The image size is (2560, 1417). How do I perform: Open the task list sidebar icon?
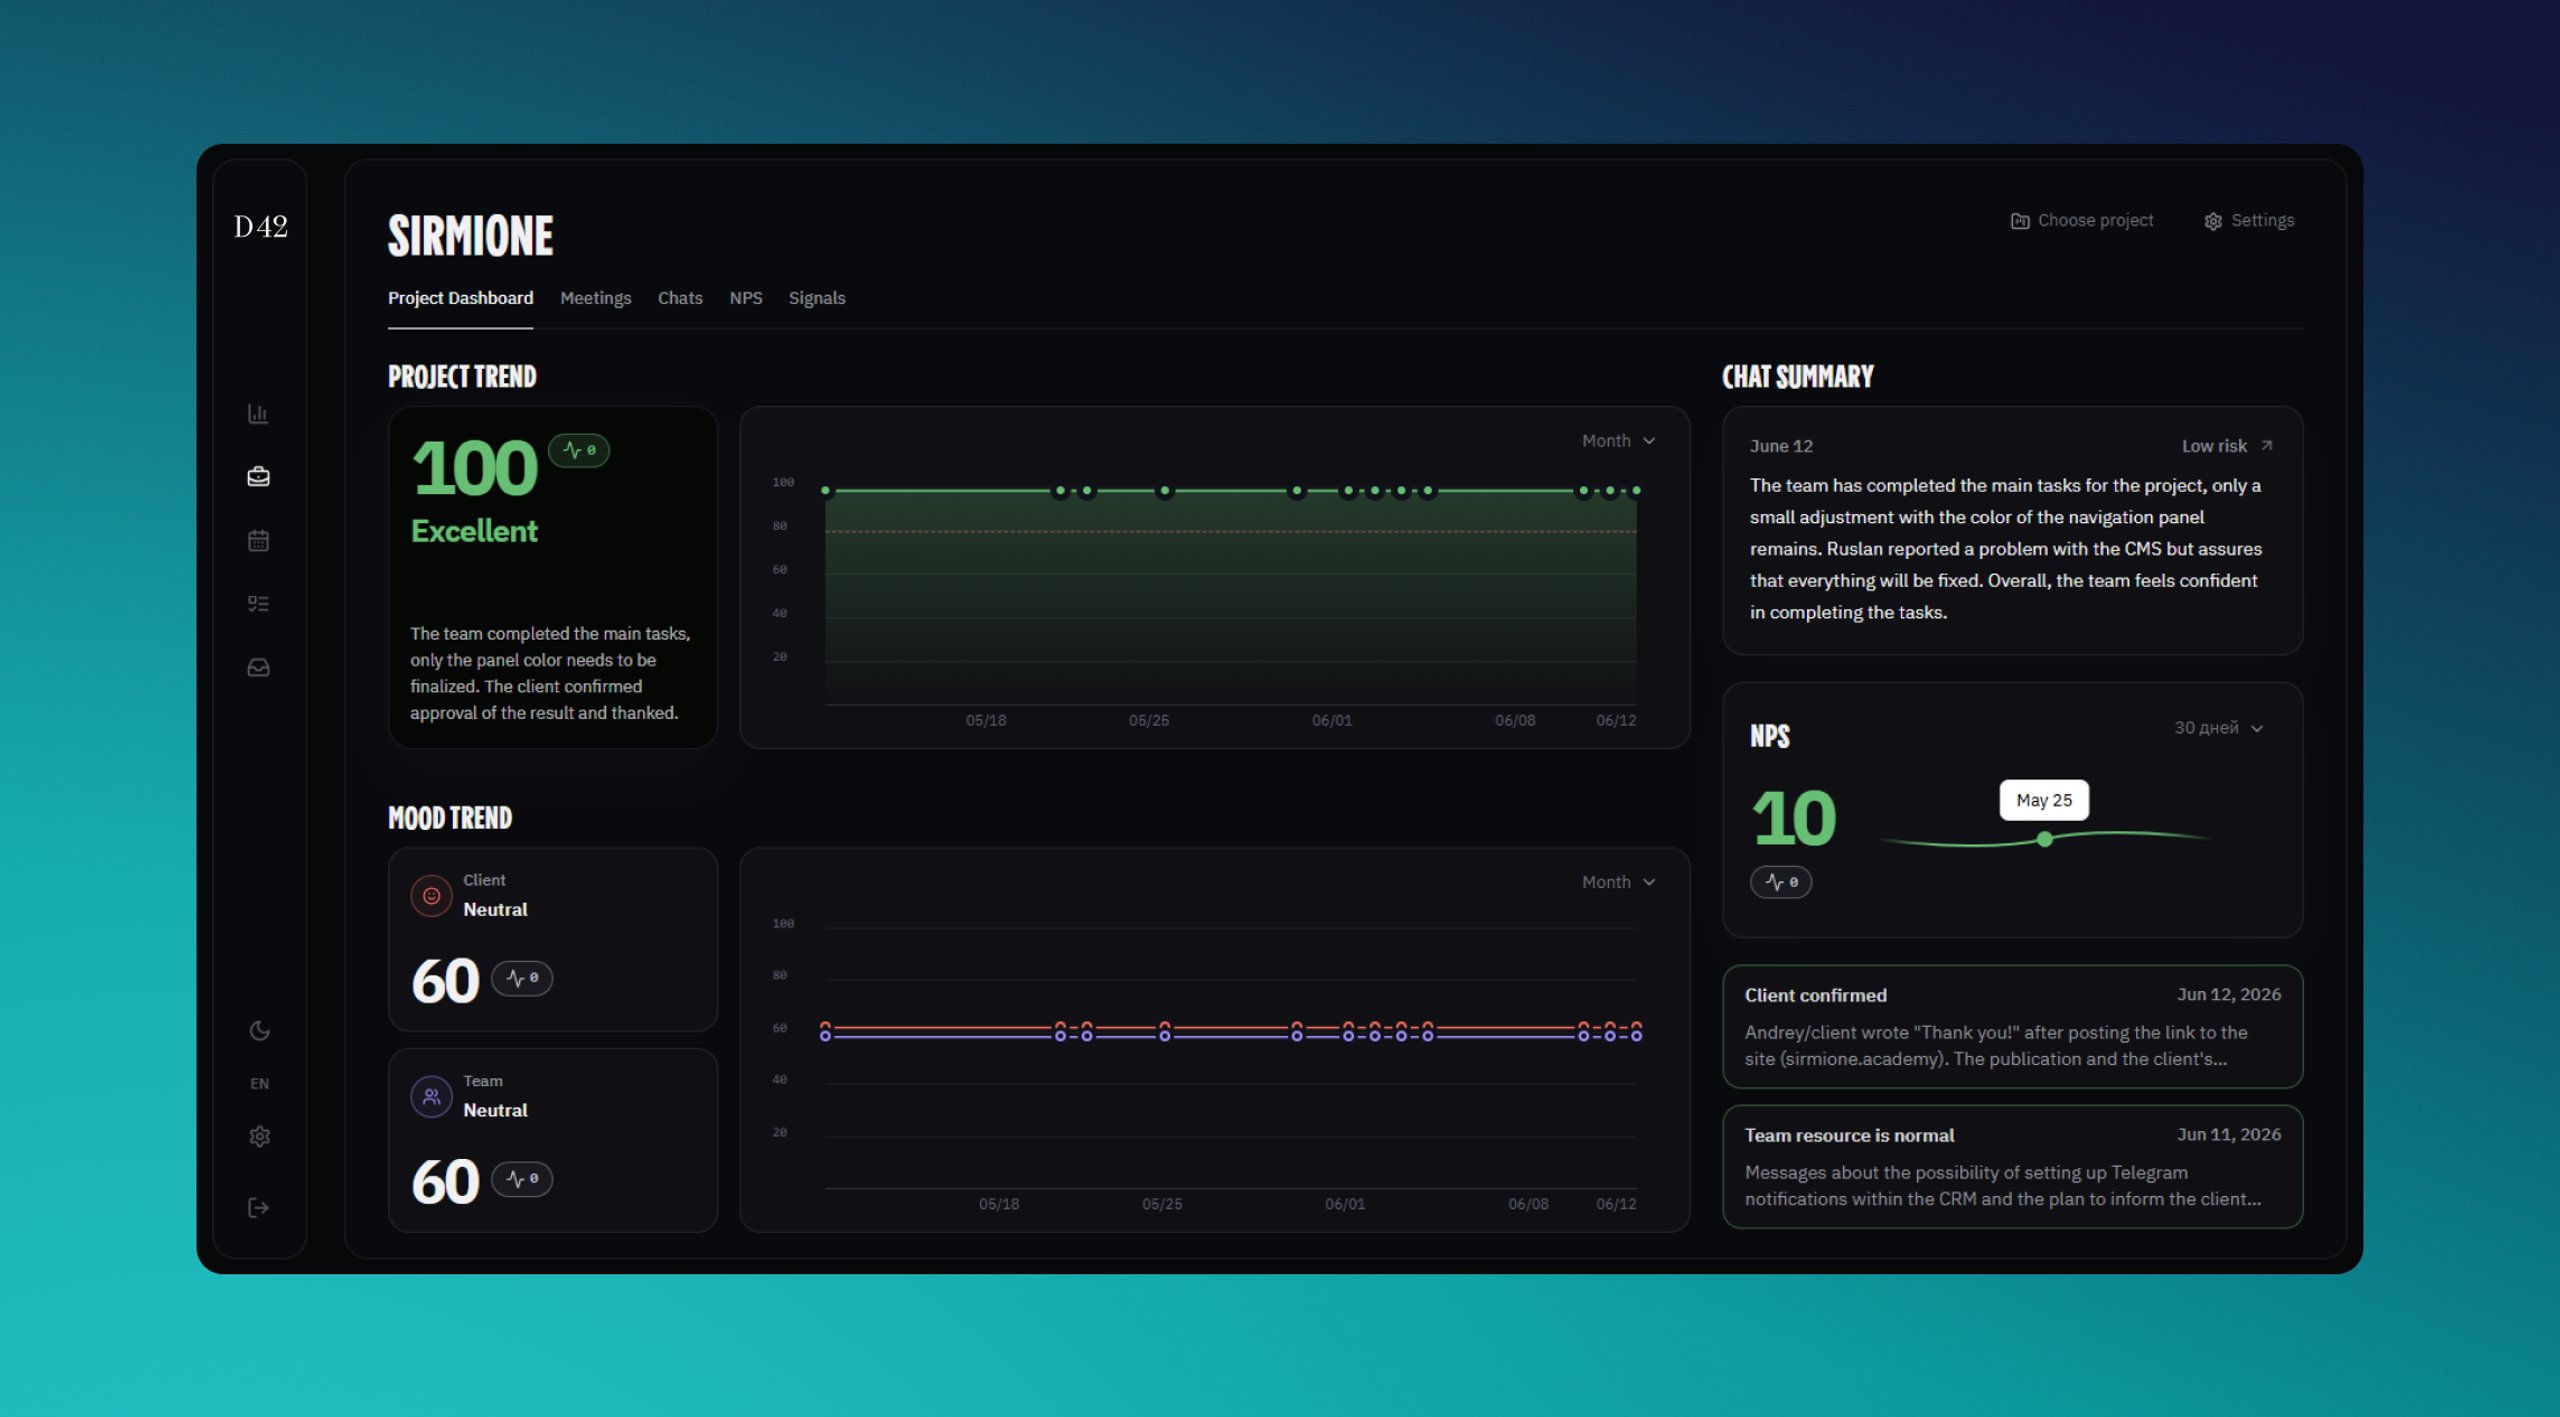point(258,603)
